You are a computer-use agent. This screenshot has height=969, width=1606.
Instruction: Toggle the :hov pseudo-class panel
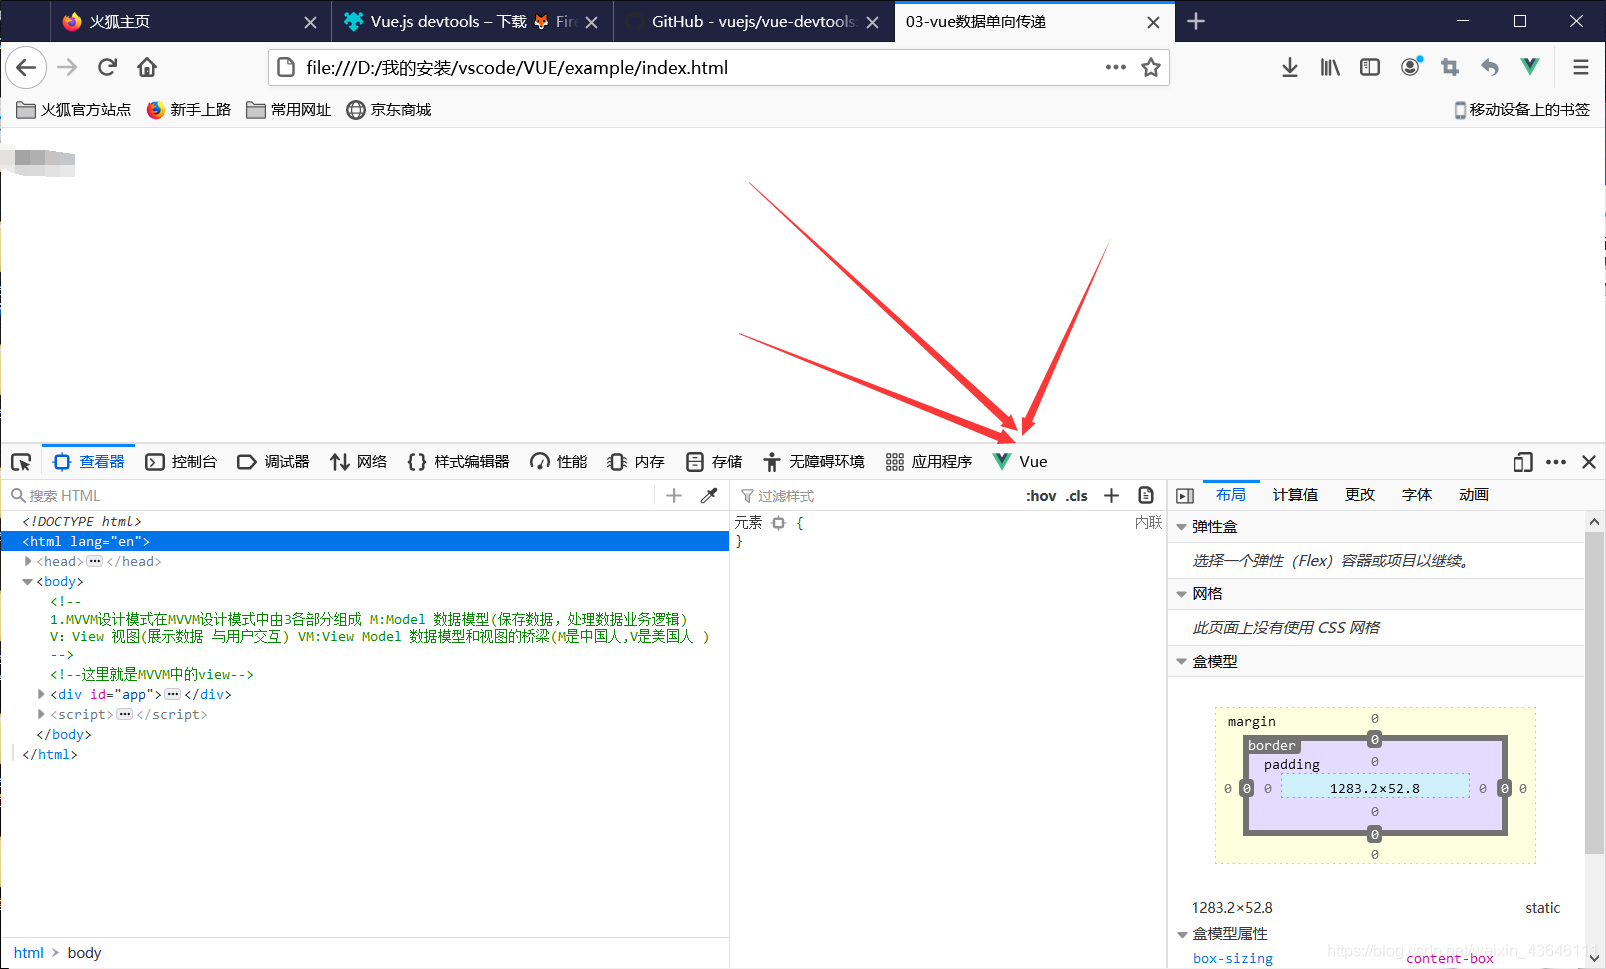coord(1041,495)
